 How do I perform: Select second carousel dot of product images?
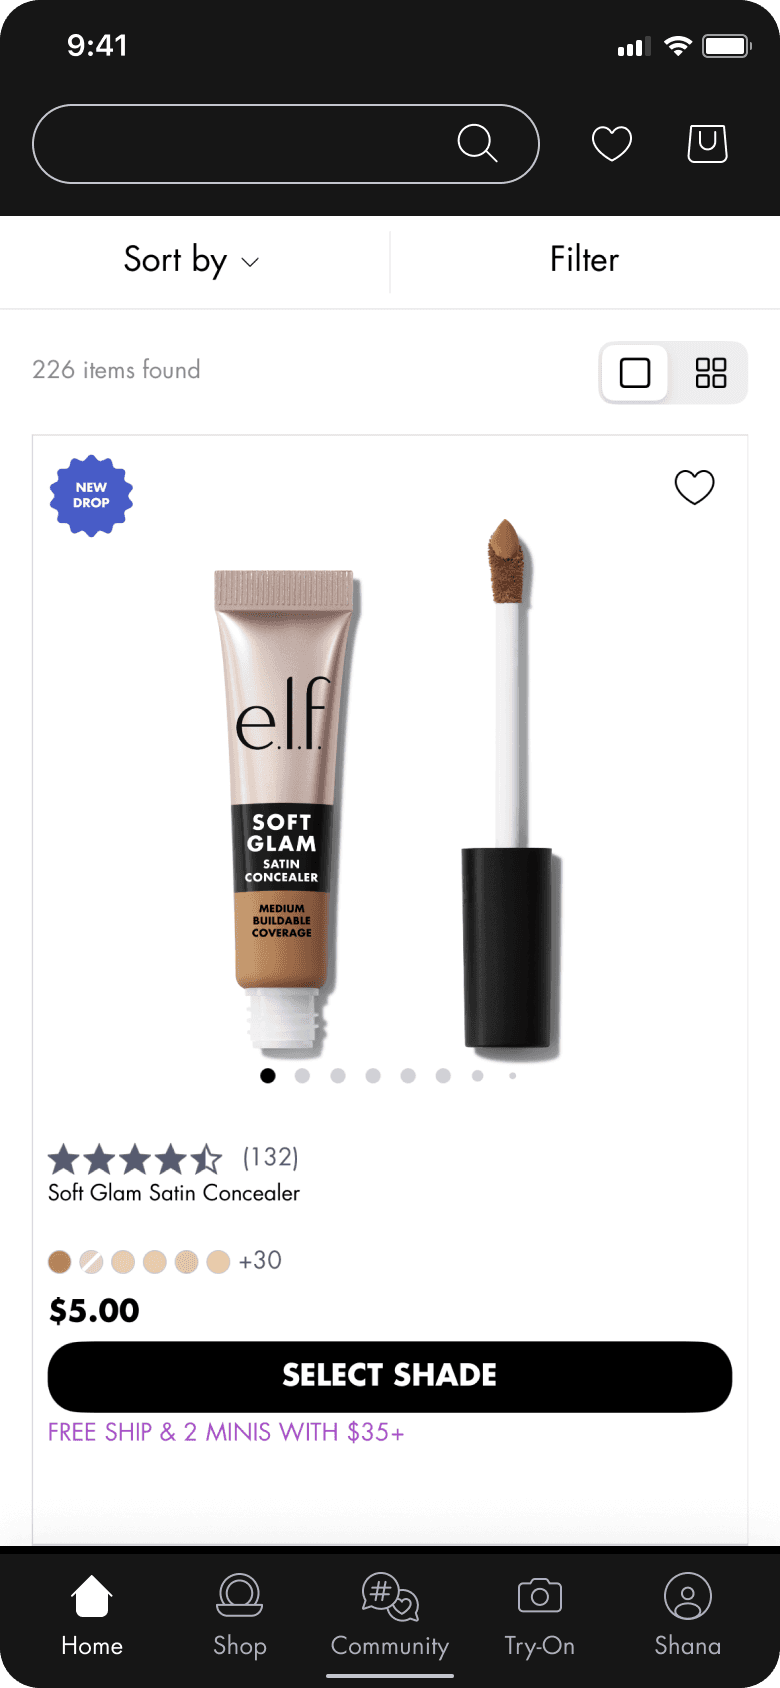(x=303, y=1076)
